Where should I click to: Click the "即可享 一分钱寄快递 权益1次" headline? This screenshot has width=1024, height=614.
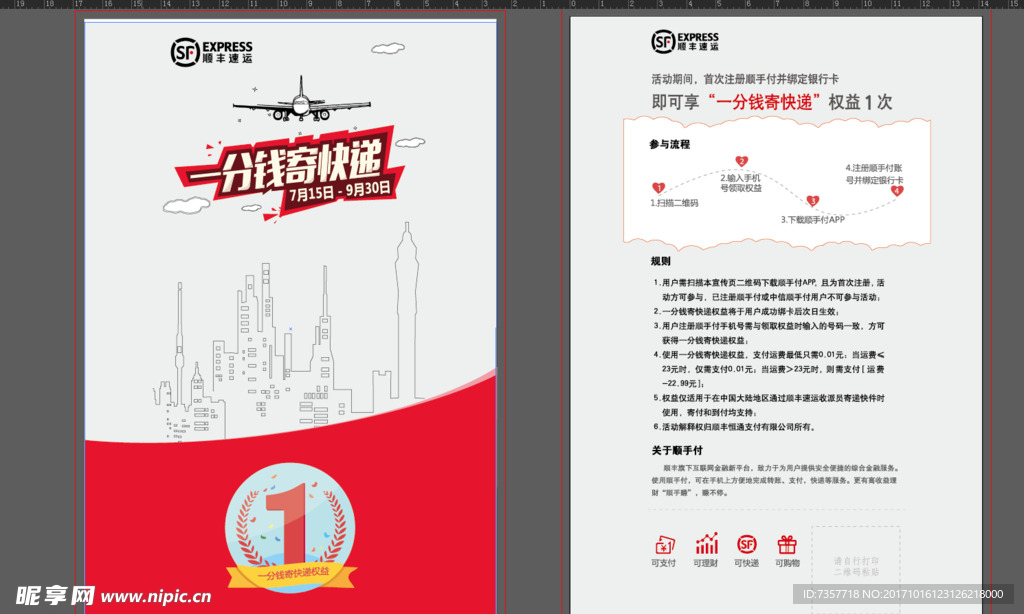pos(772,102)
